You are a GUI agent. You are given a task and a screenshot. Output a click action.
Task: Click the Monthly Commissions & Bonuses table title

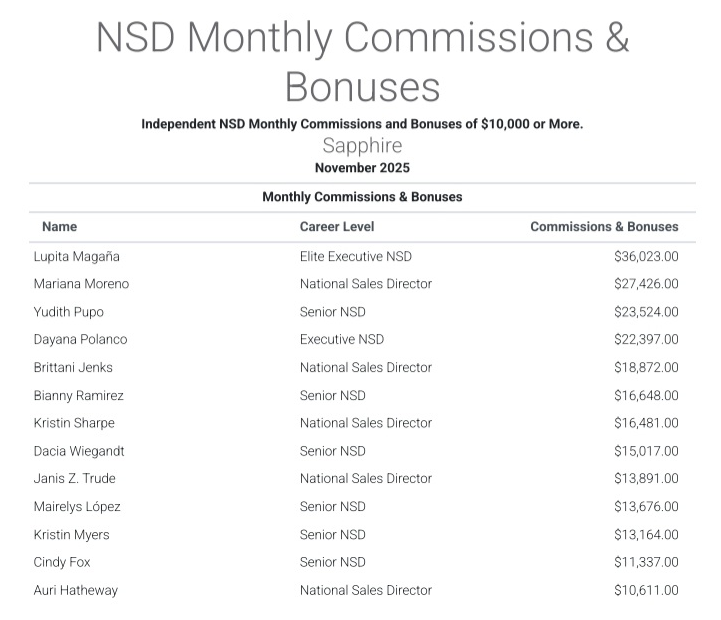coord(362,197)
